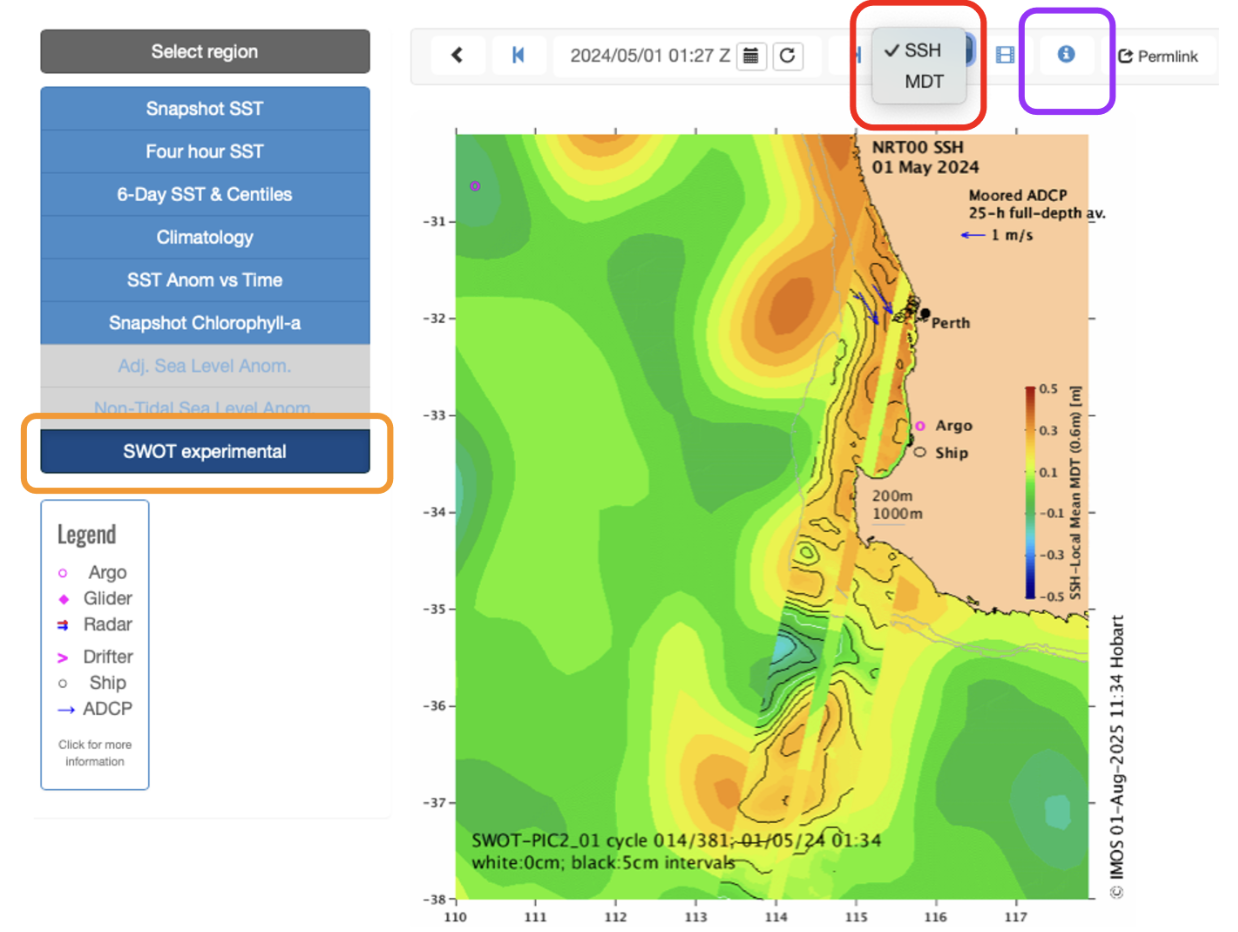Click the blue information icon

coord(1066,55)
